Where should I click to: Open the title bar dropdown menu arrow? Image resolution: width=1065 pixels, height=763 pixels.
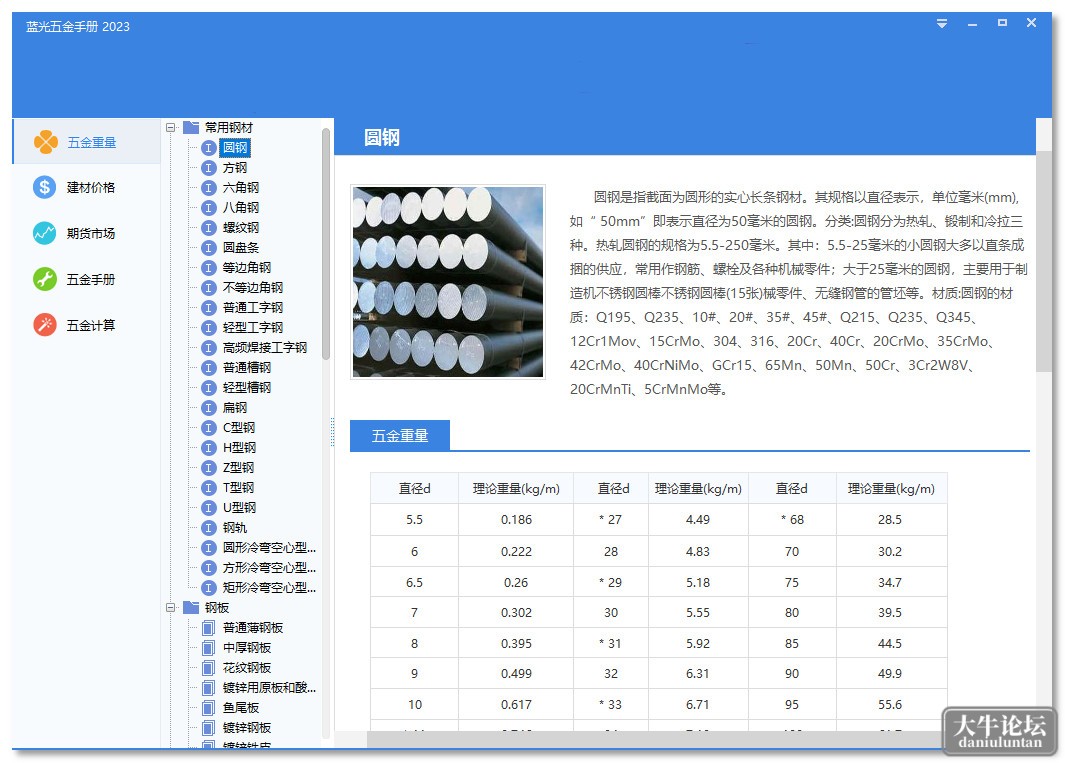tap(942, 23)
